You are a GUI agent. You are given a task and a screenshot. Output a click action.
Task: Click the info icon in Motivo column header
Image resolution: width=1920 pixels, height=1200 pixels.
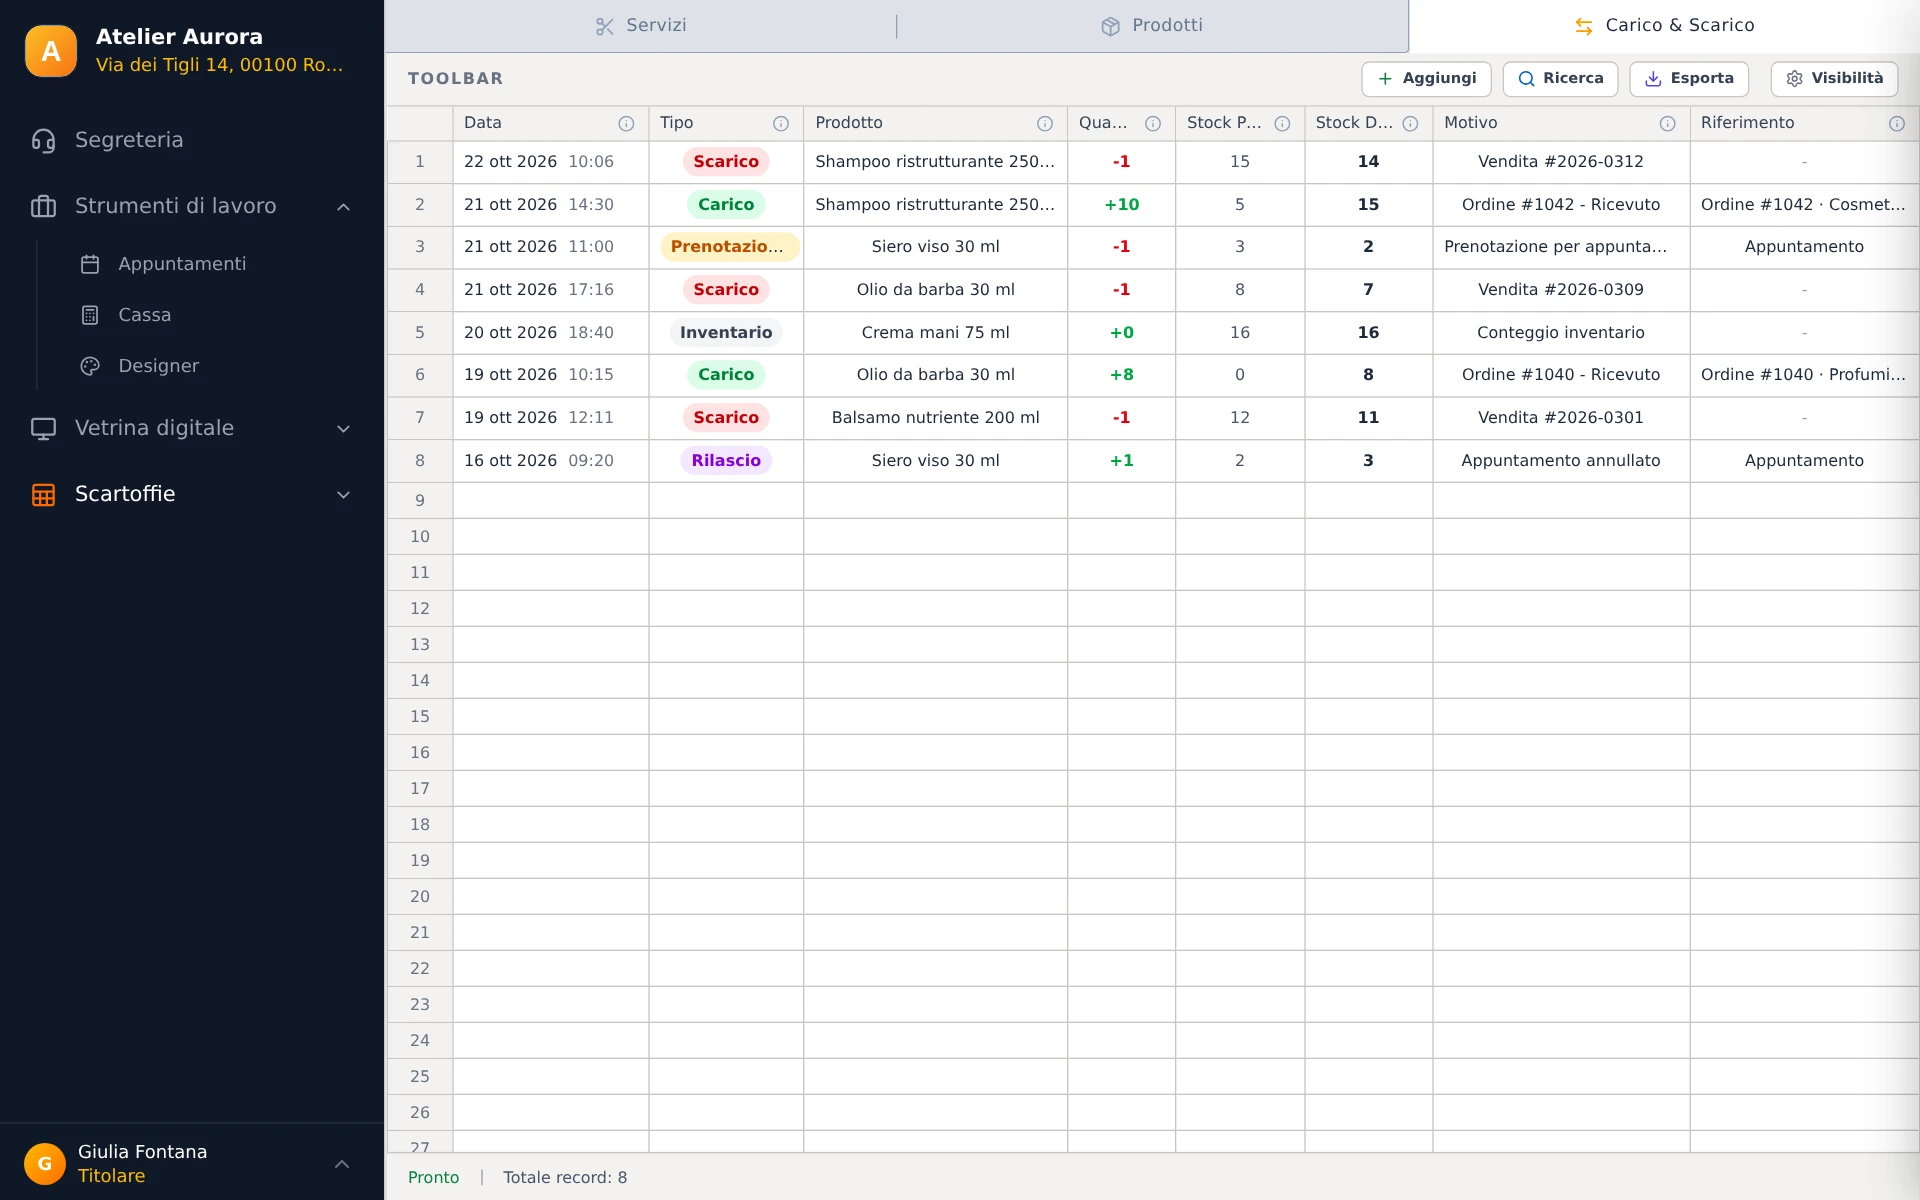1668,124
